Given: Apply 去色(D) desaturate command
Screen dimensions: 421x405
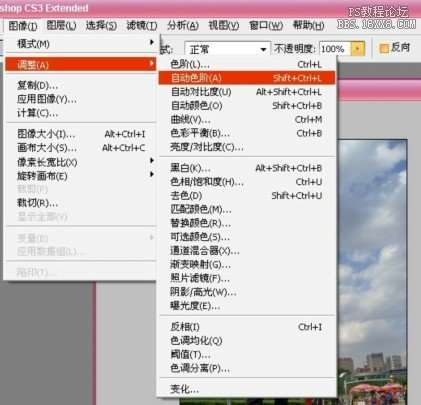Looking at the screenshot, I should tap(246, 195).
